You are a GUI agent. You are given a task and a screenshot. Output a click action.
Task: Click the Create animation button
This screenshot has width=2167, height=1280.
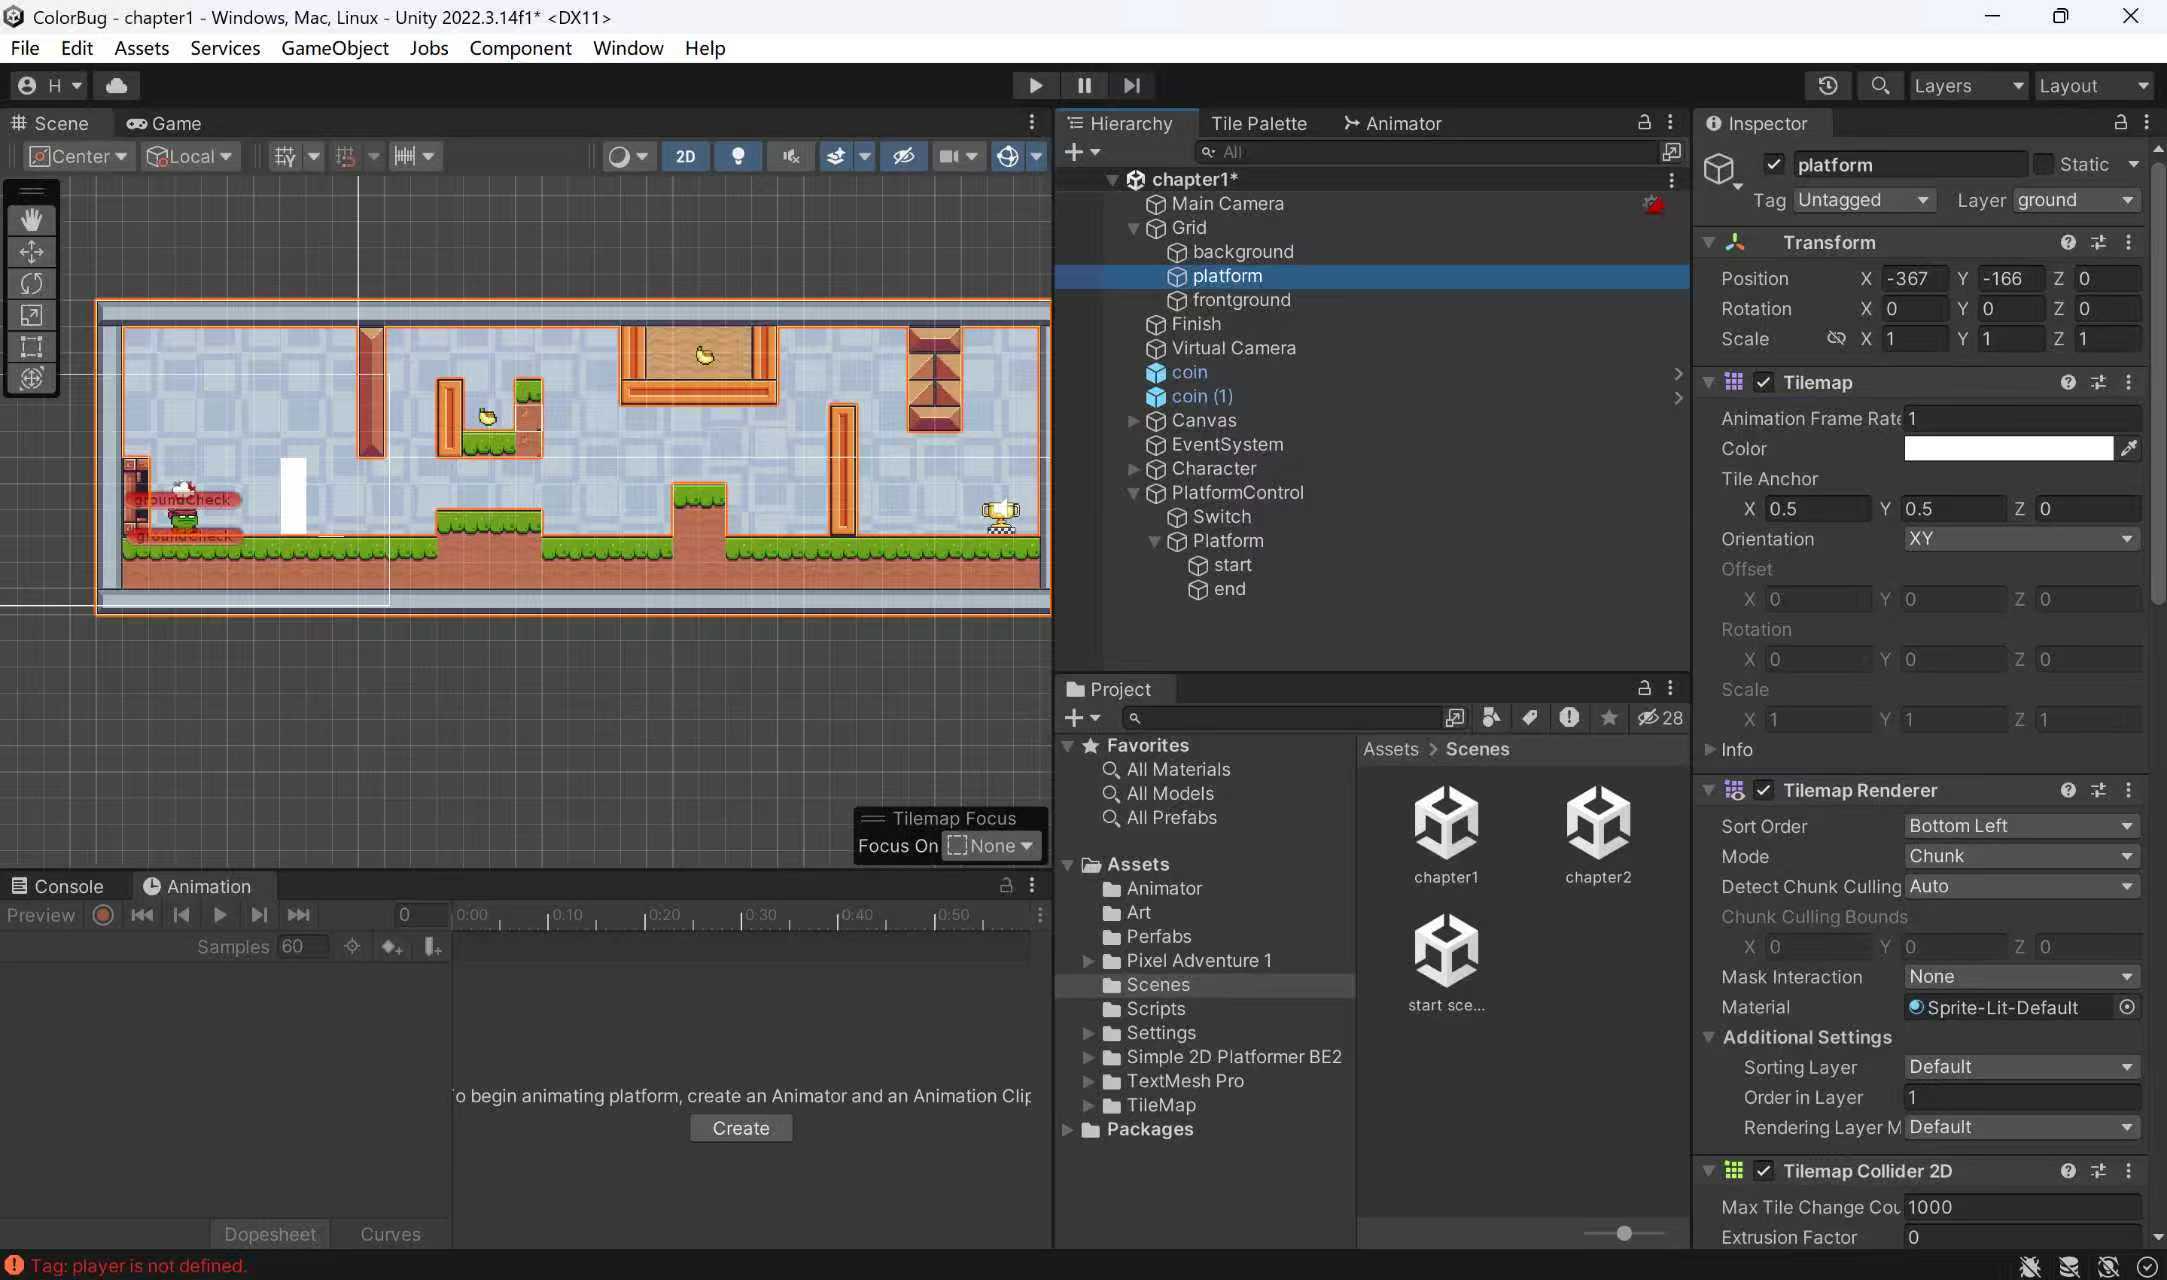pyautogui.click(x=740, y=1128)
